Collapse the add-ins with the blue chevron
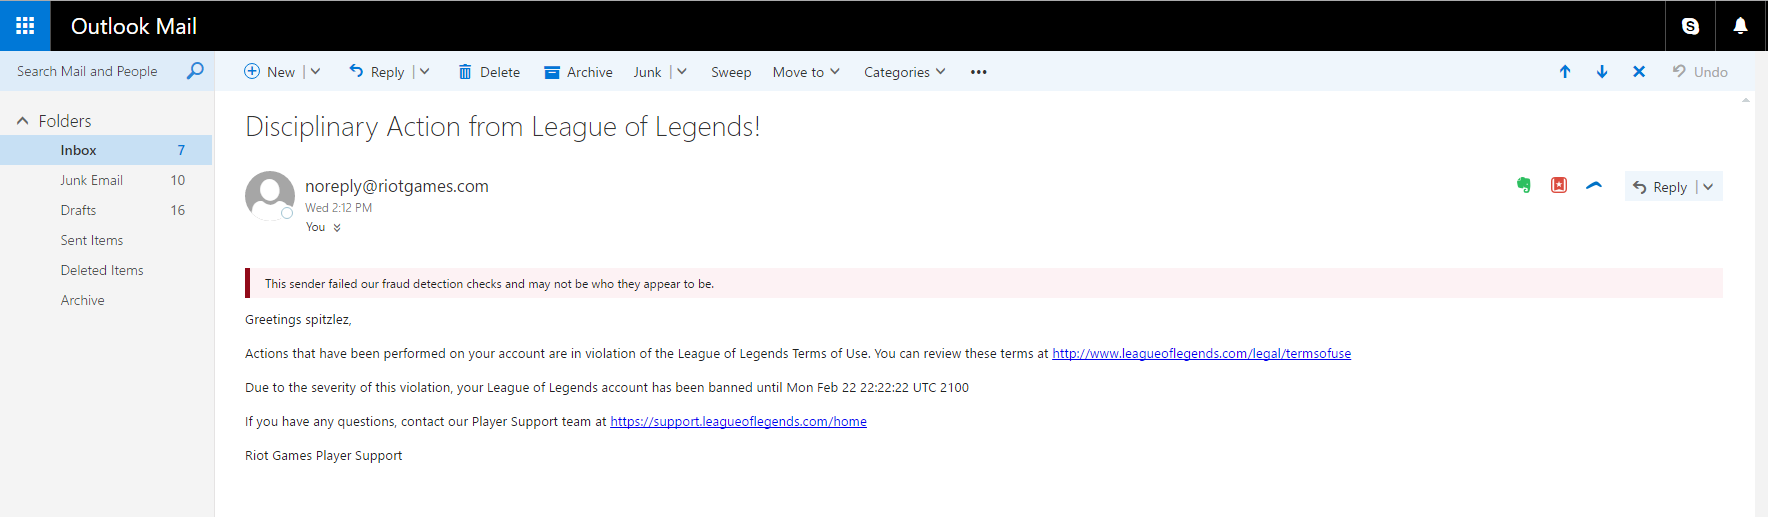 pos(1594,185)
